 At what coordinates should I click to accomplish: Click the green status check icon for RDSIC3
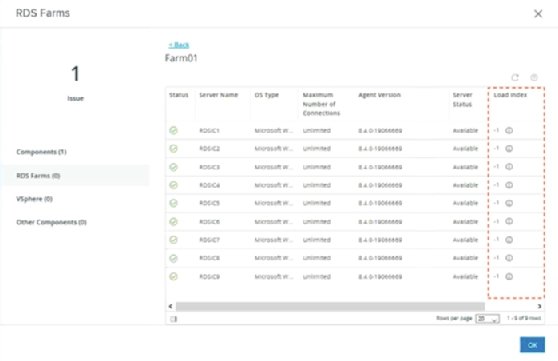(x=173, y=167)
